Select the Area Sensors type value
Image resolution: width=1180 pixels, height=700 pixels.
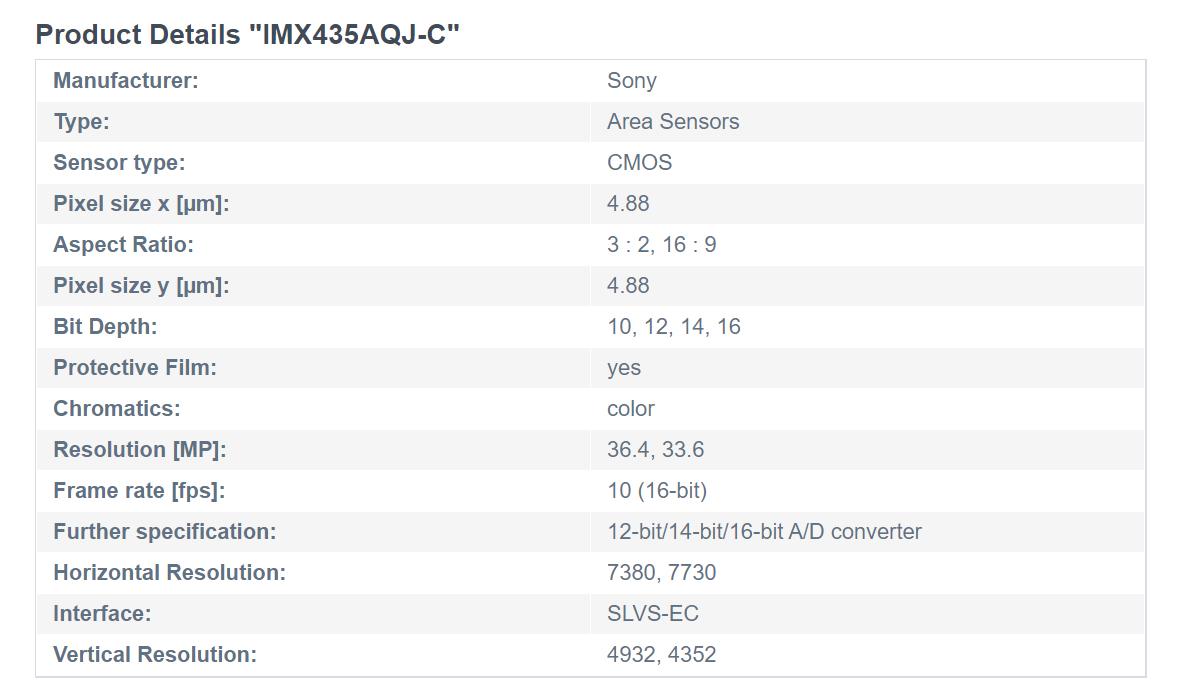(x=673, y=122)
